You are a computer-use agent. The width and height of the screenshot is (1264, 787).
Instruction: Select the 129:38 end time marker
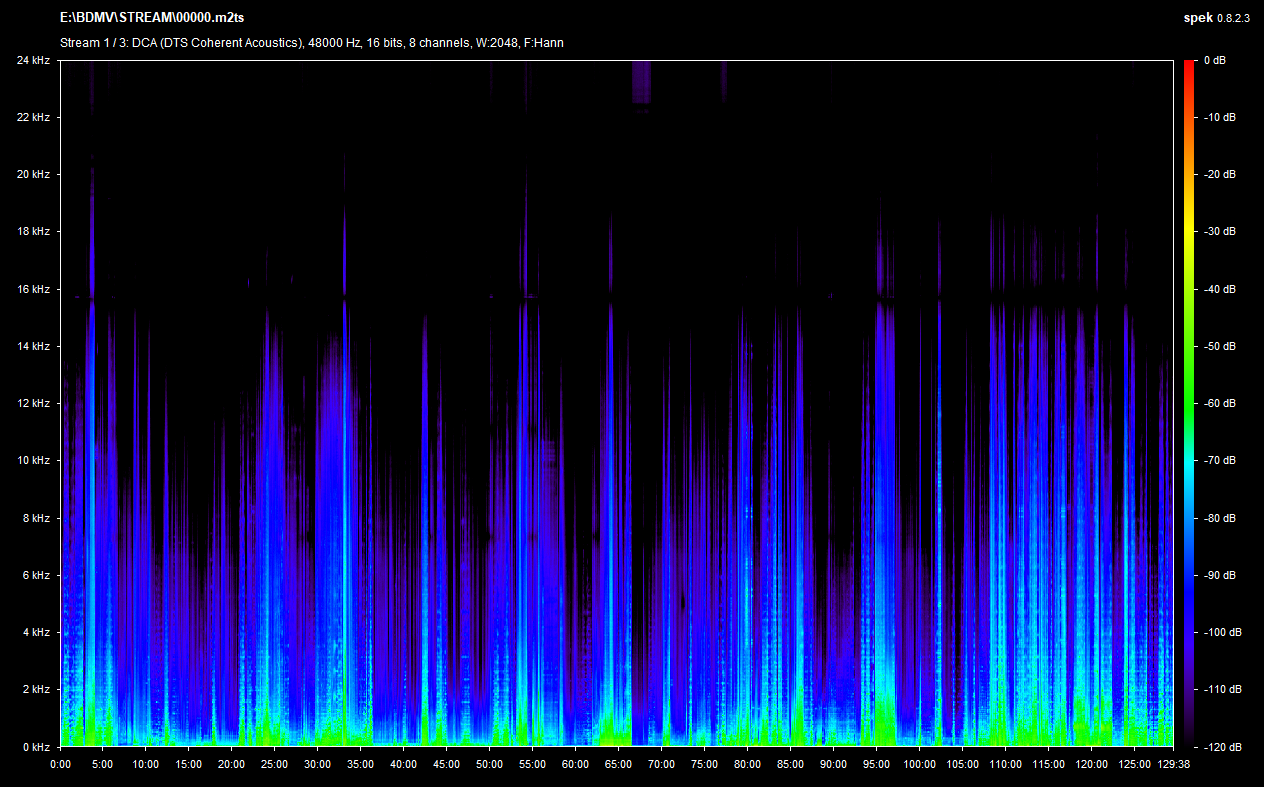point(1173,764)
